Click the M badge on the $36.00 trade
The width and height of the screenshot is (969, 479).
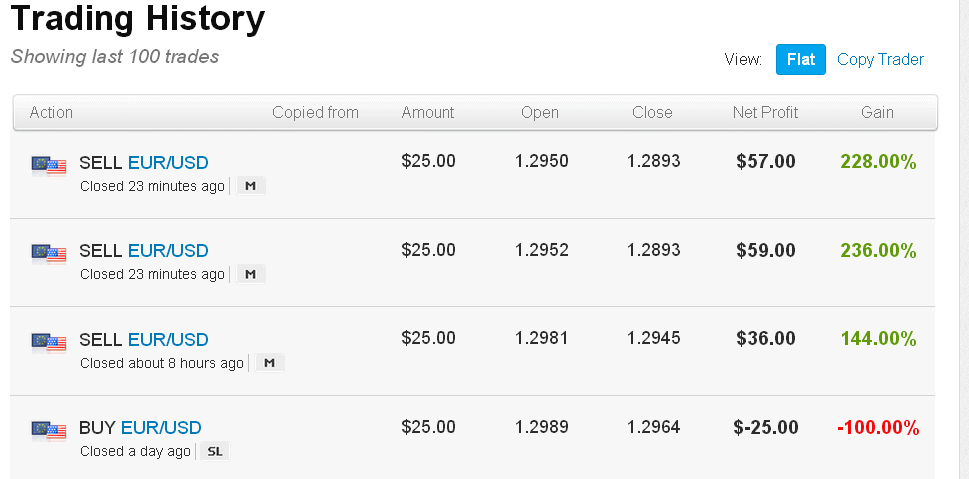[x=269, y=363]
